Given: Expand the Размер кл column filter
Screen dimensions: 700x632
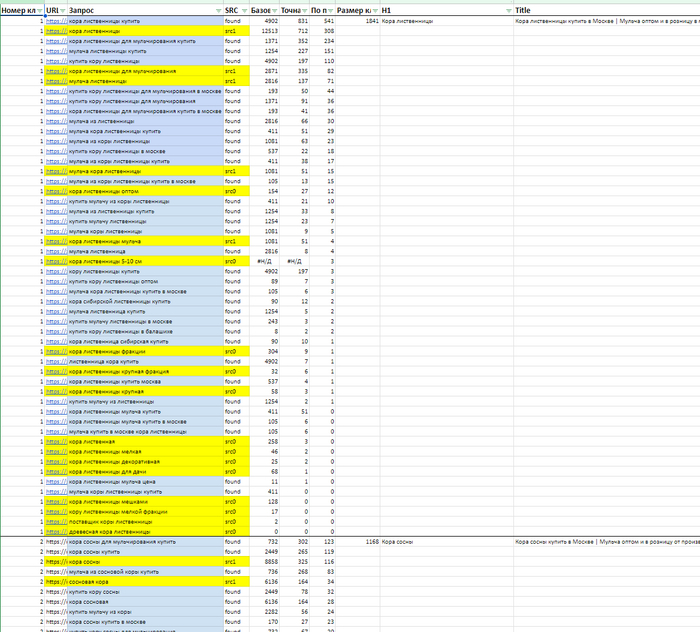Looking at the screenshot, I should coord(374,10).
